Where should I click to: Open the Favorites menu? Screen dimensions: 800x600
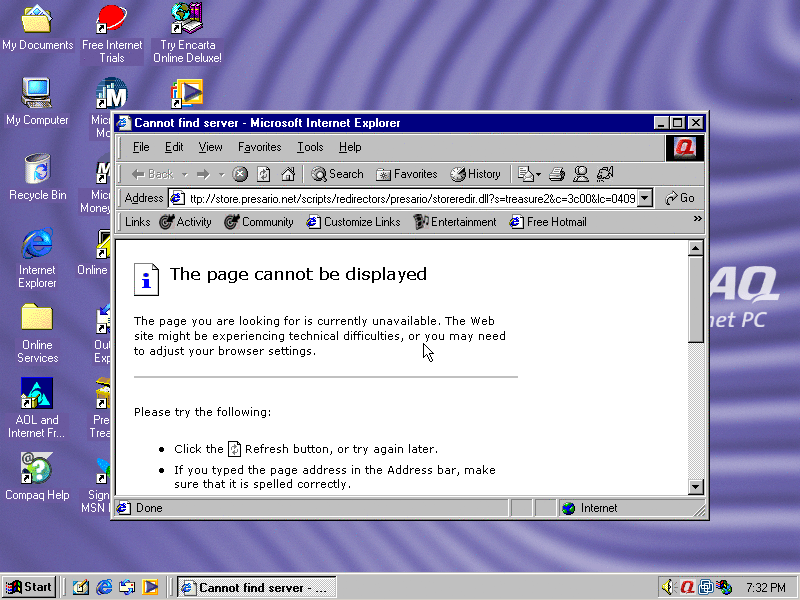[x=259, y=147]
